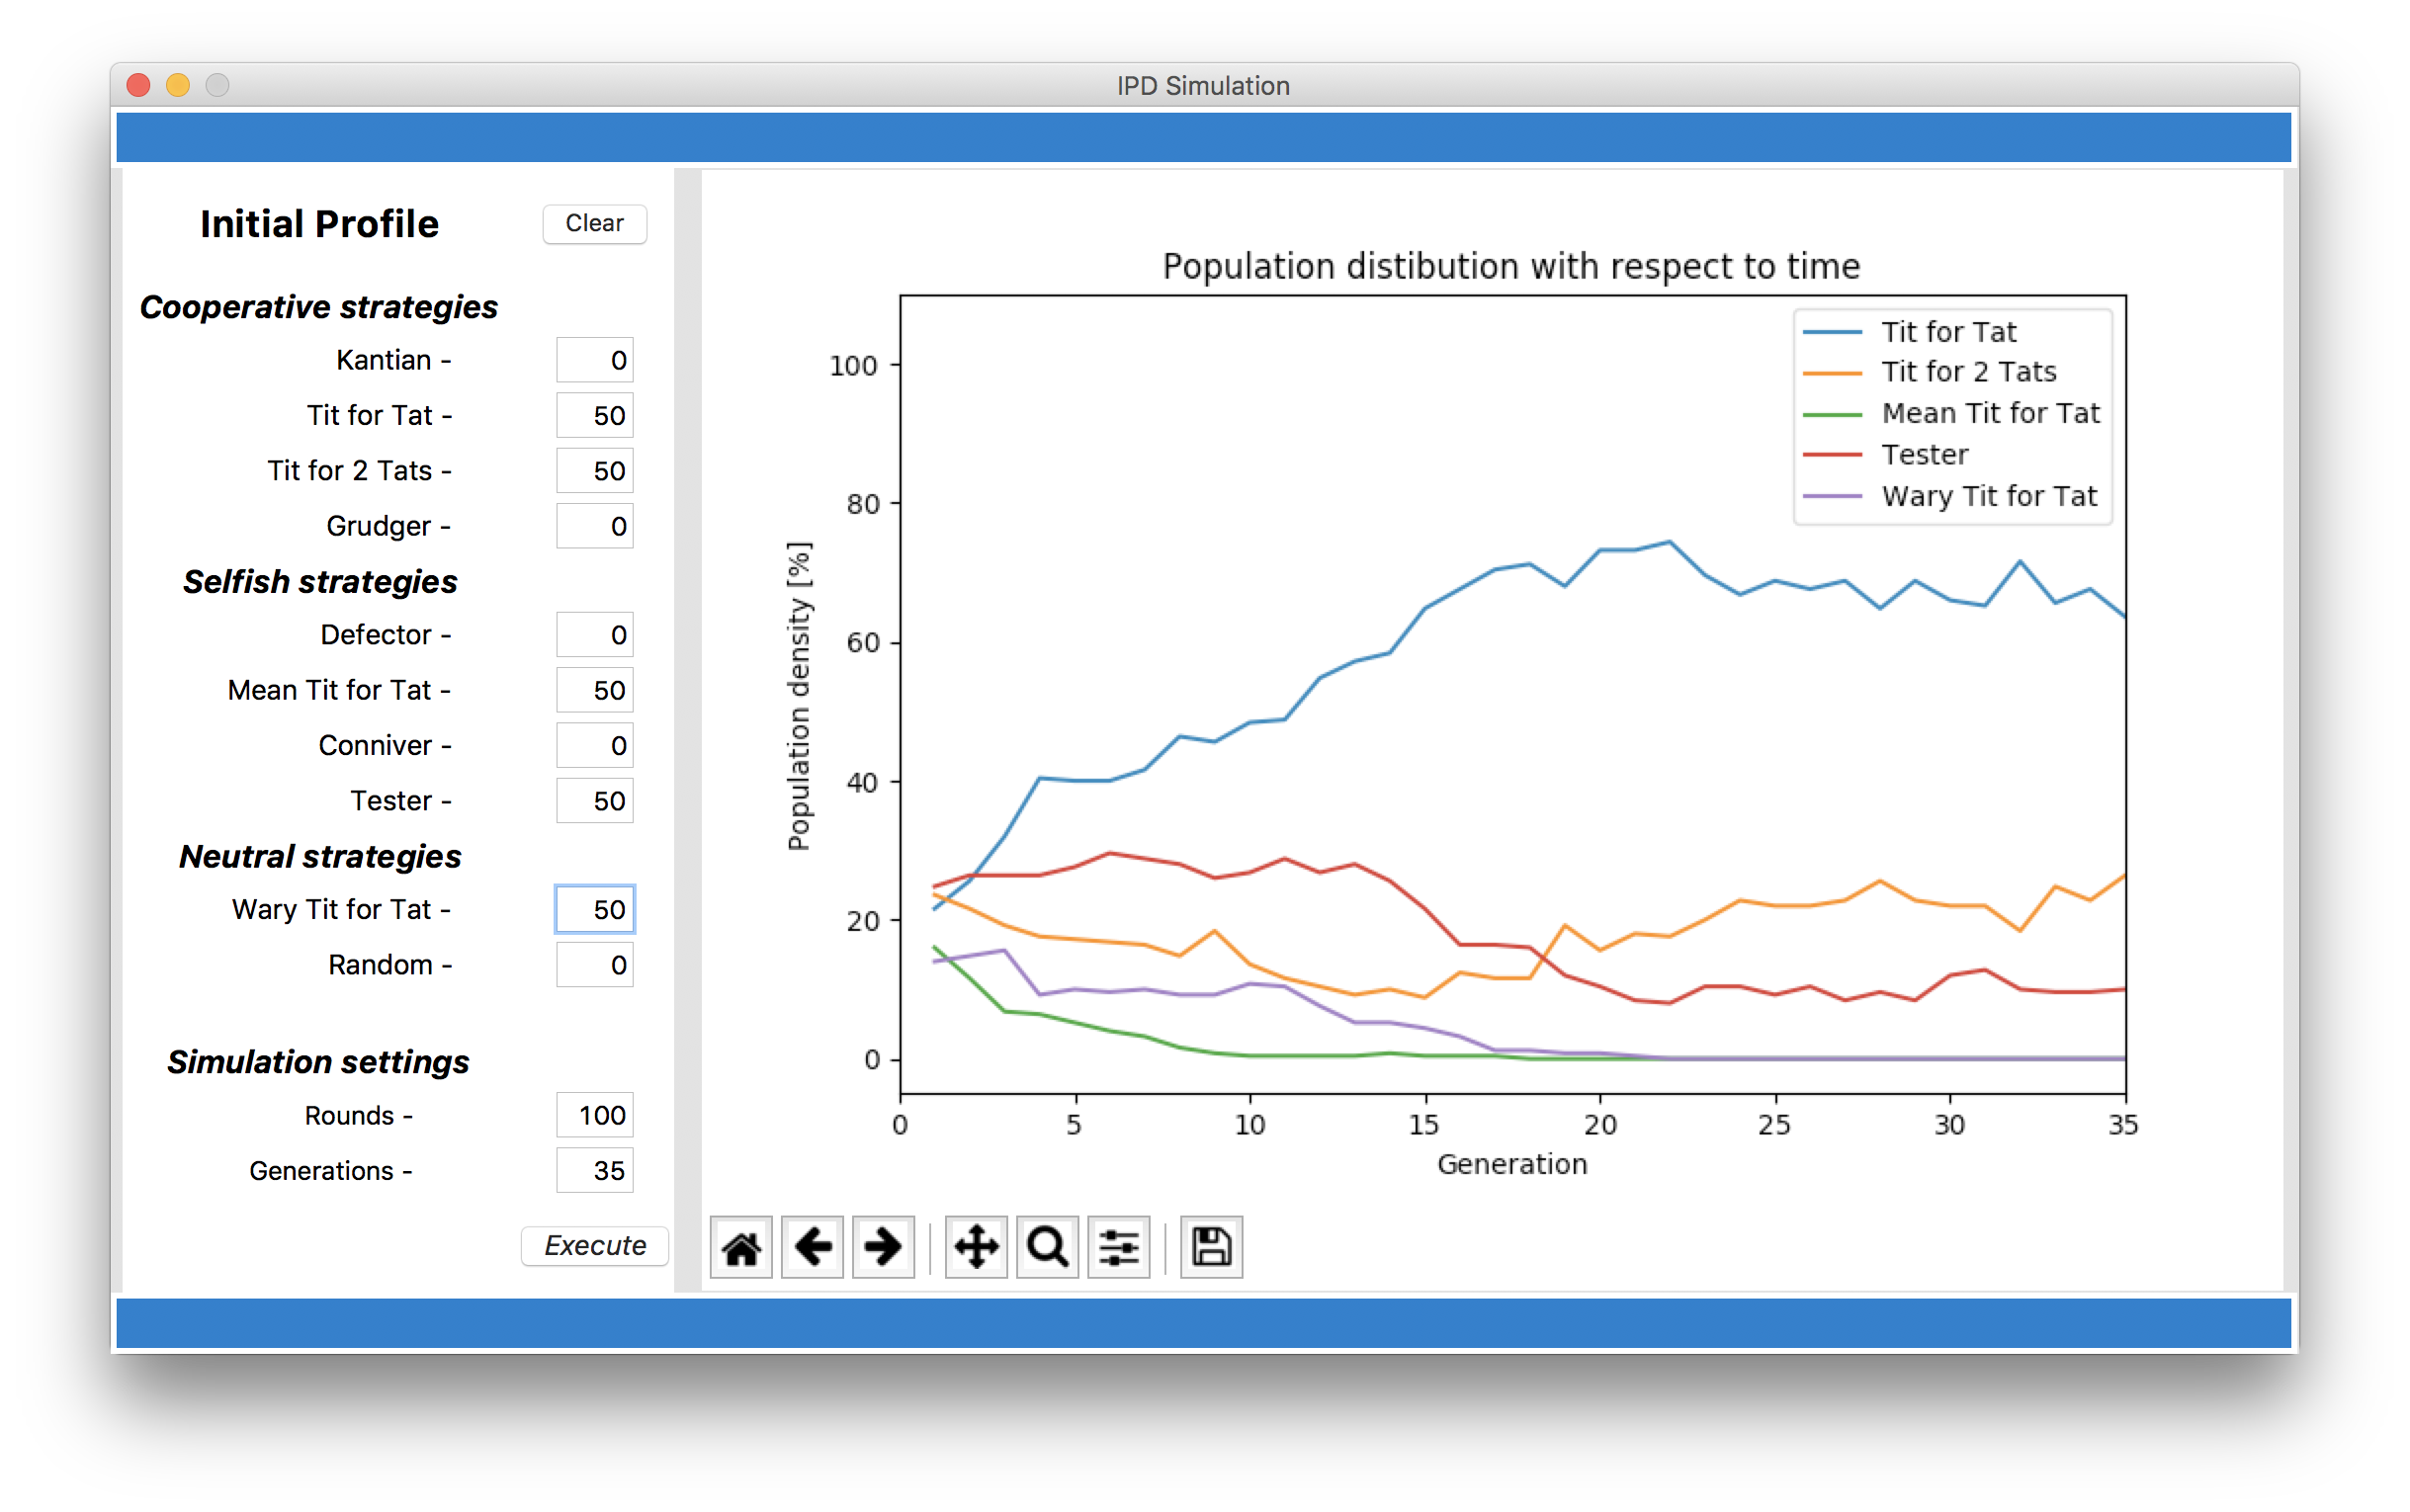Close the IPD Simulation window
Screen dimensions: 2410x1512
click(139, 86)
